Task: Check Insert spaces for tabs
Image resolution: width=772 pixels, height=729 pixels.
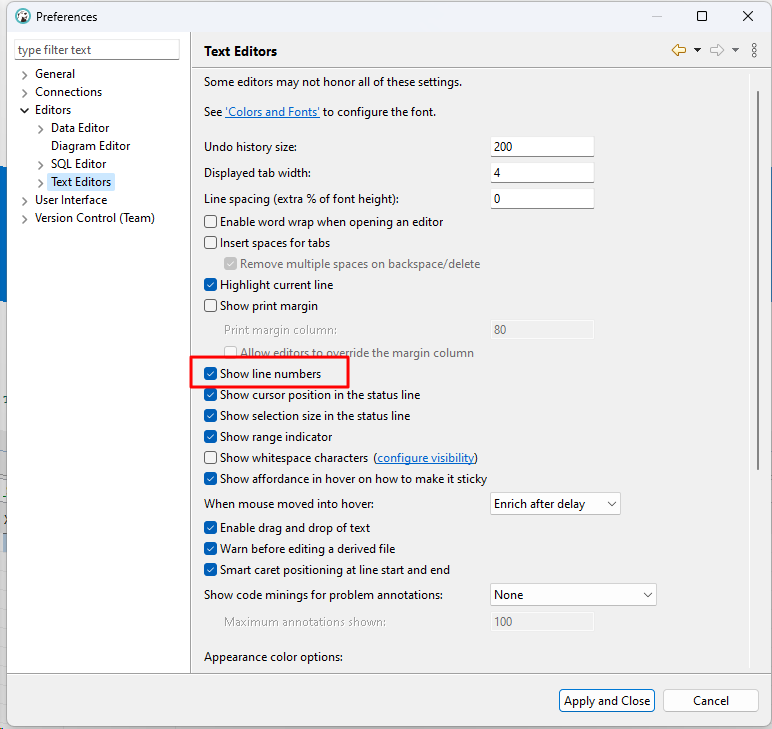Action: coord(210,243)
